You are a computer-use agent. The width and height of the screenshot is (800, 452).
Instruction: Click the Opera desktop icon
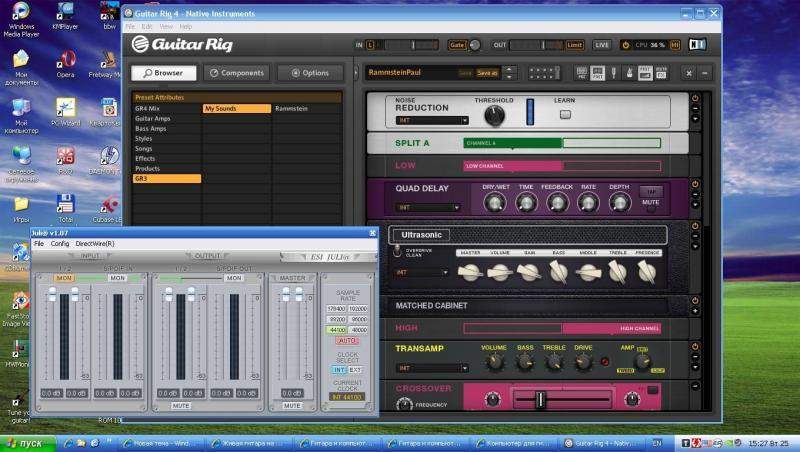pyautogui.click(x=65, y=65)
